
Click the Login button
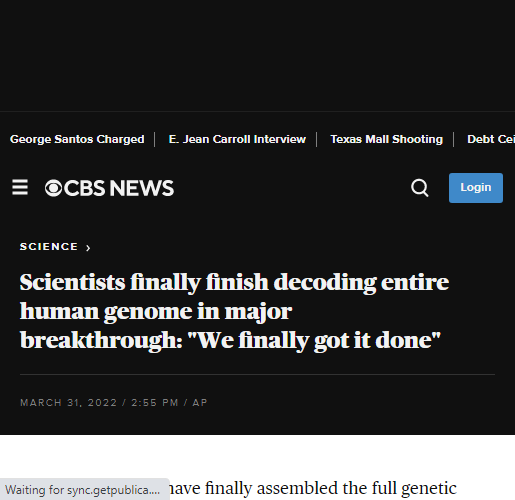coord(476,188)
